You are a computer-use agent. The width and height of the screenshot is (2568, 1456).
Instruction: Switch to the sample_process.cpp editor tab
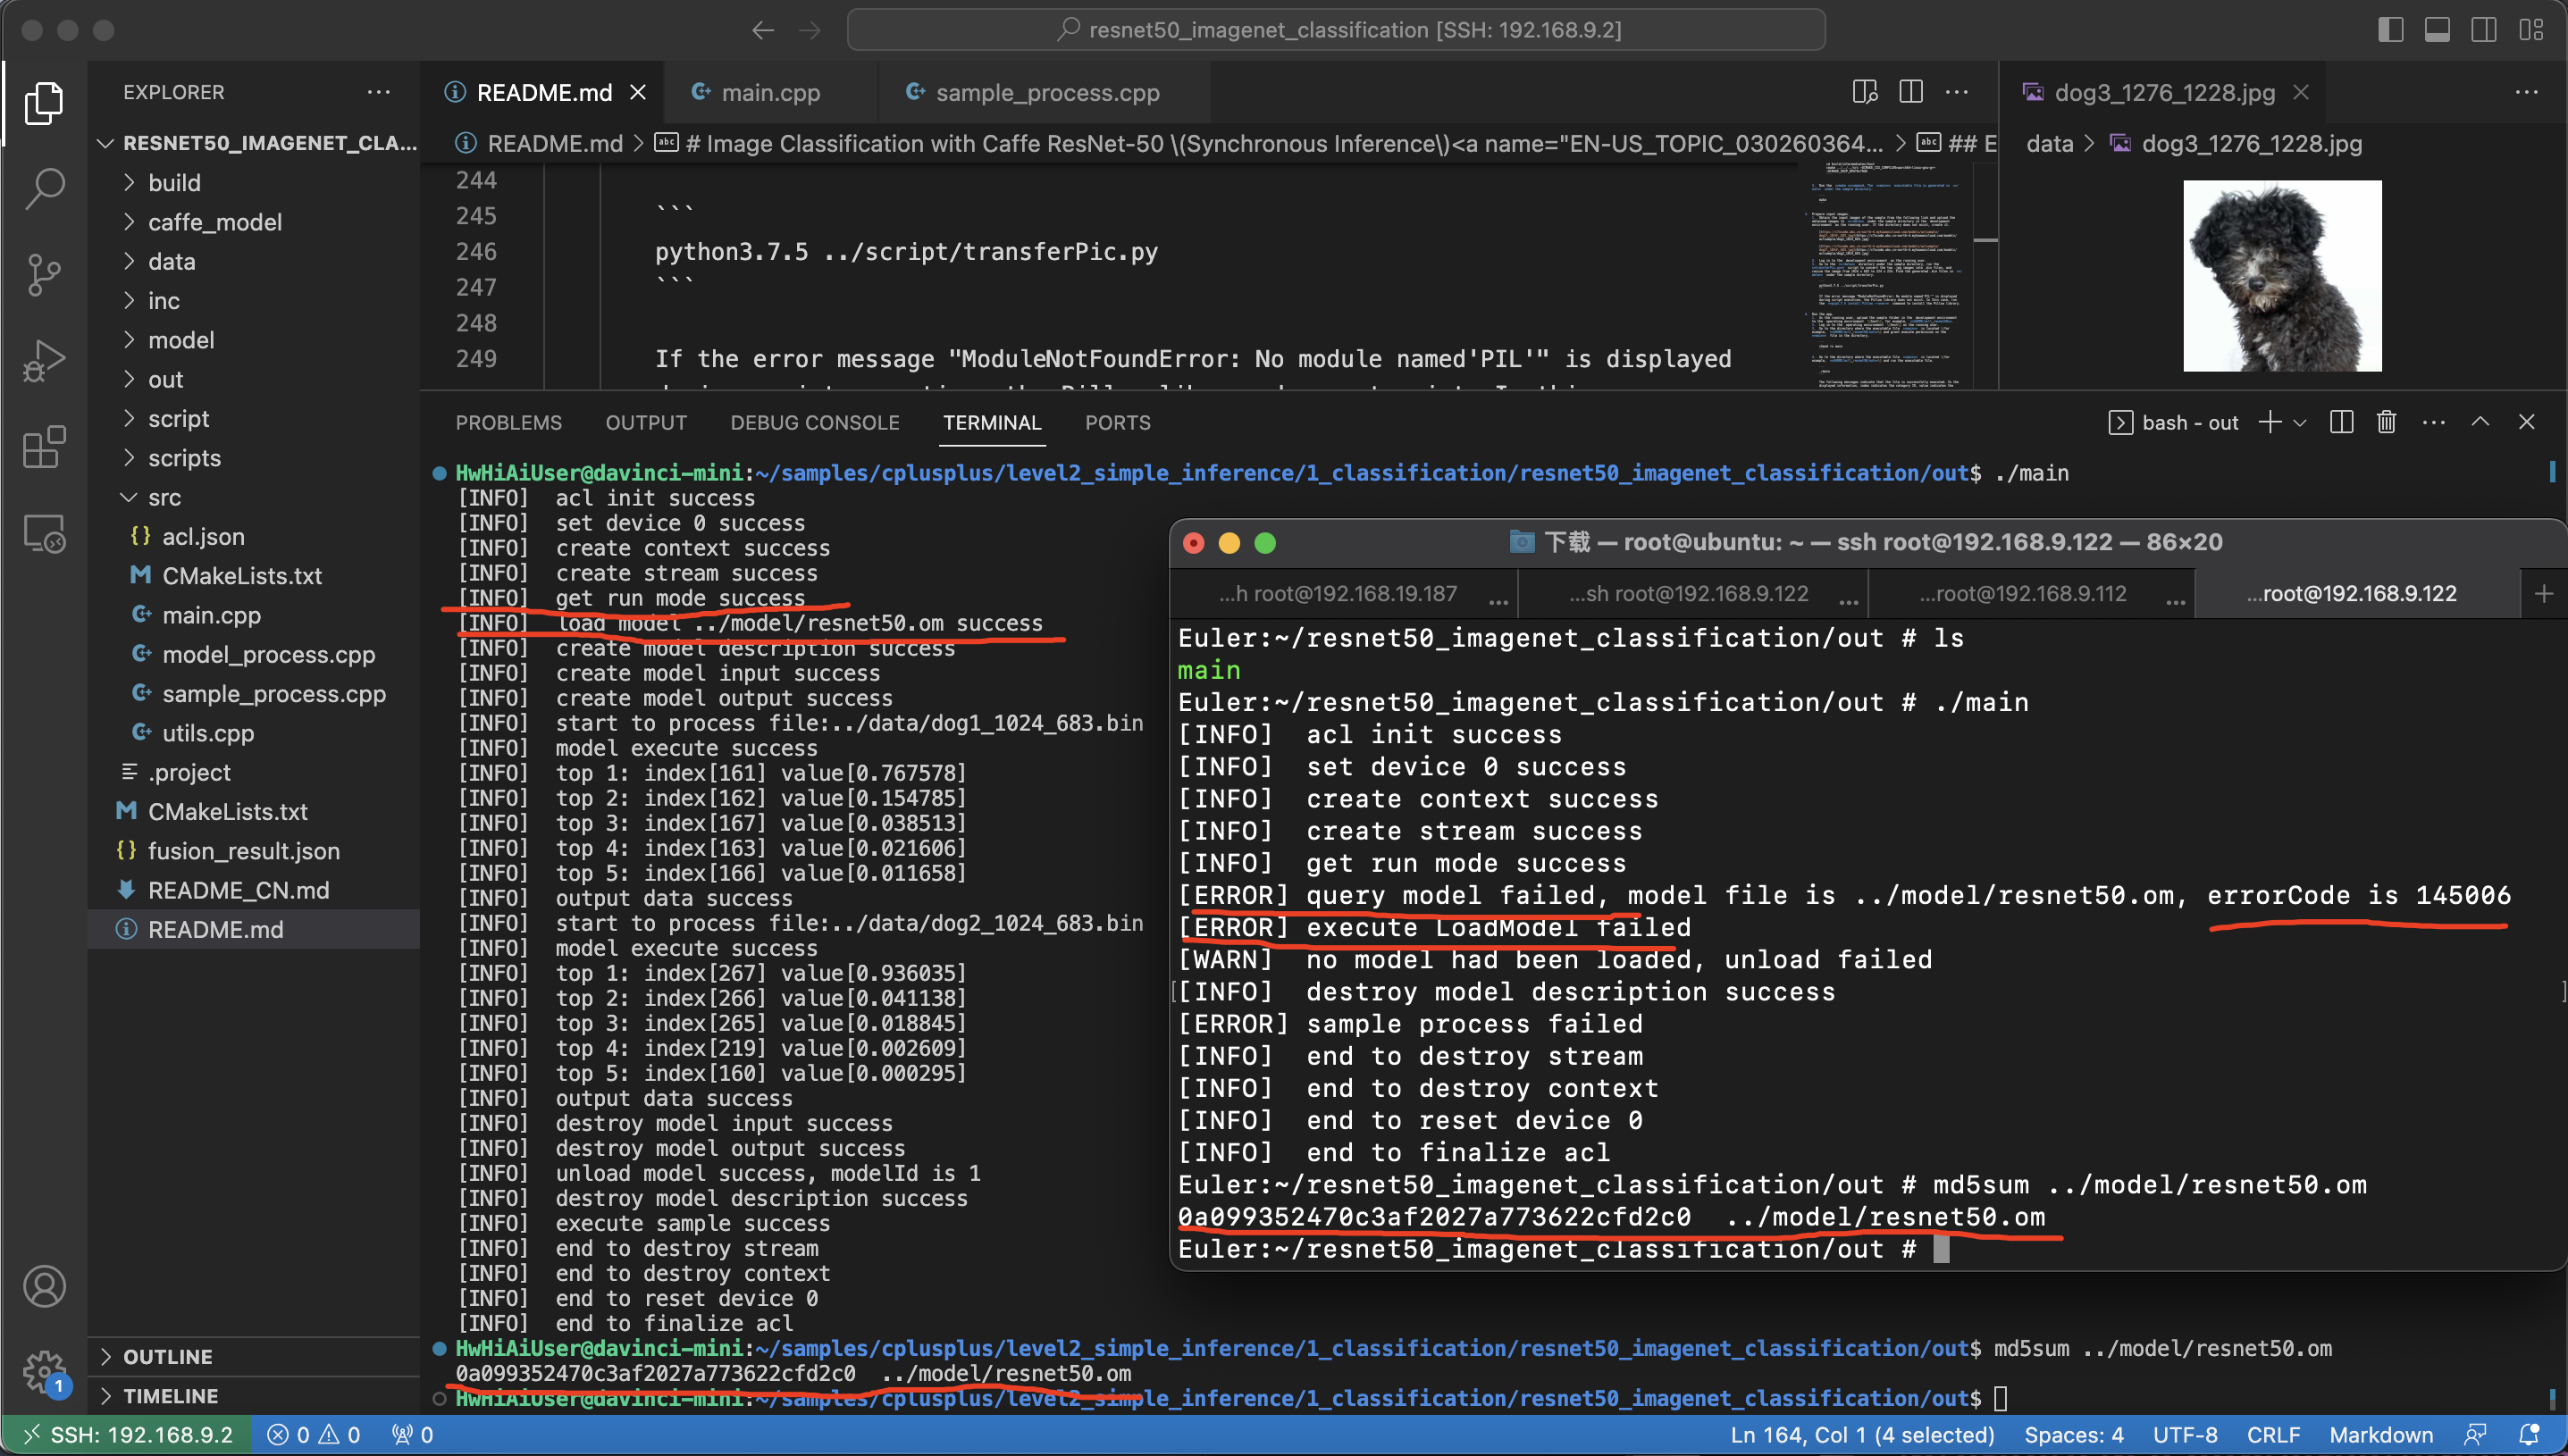[1046, 92]
